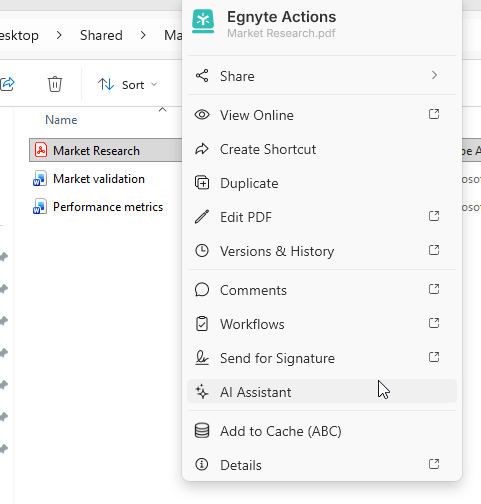The width and height of the screenshot is (481, 504).
Task: Open Details menu entry
Action: click(322, 465)
